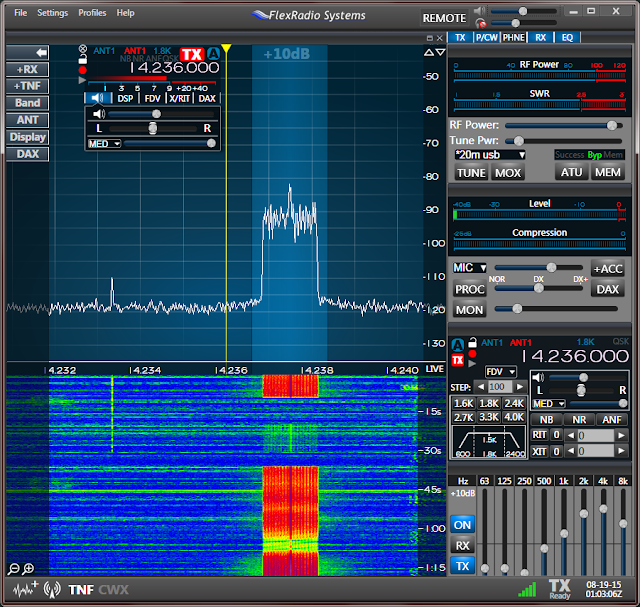Adjust the 2k equalizer band slider

584,530
